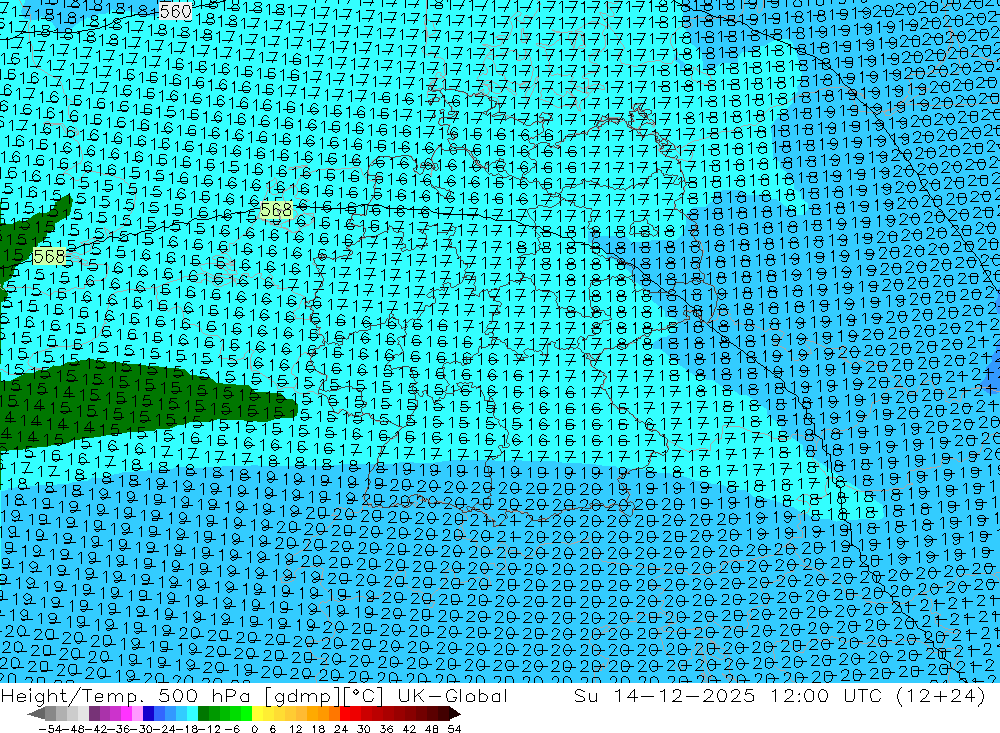This screenshot has height=733, width=1000.
Task: Click the dark maroon right arrow of the legend
Action: 454,714
